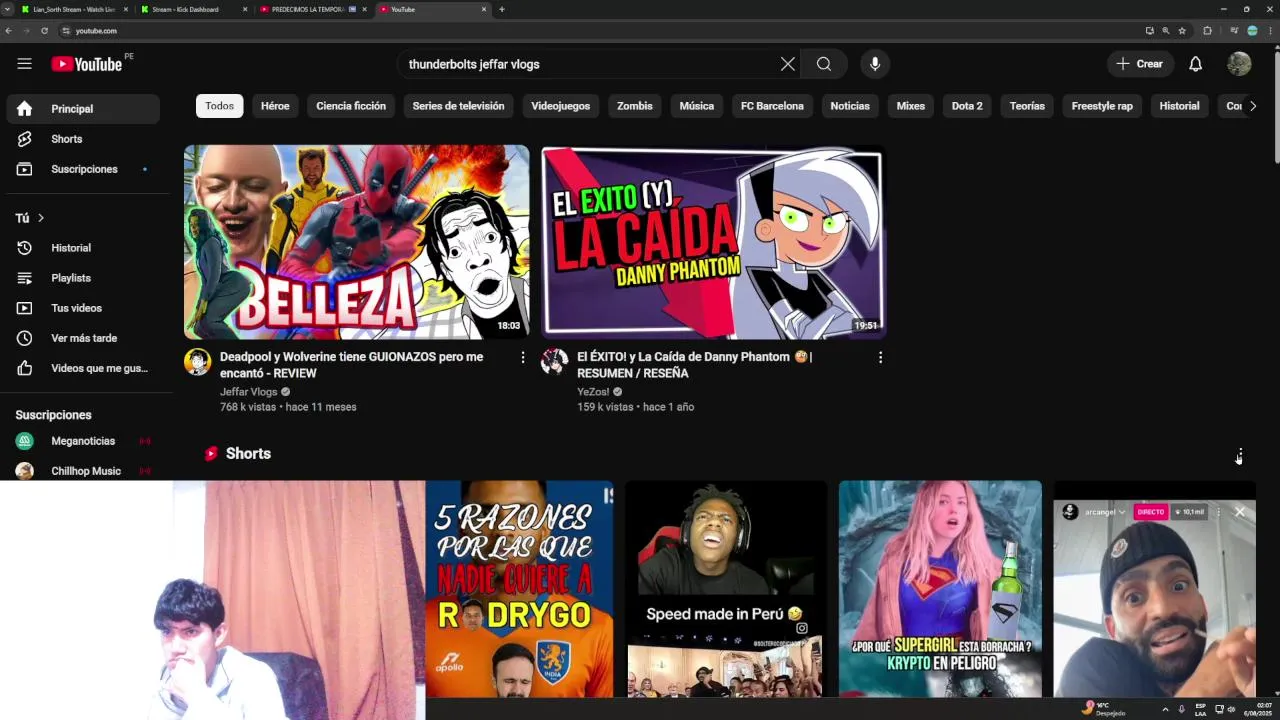Select the Noticias filter chip
Viewport: 1280px width, 720px height.
(x=850, y=106)
